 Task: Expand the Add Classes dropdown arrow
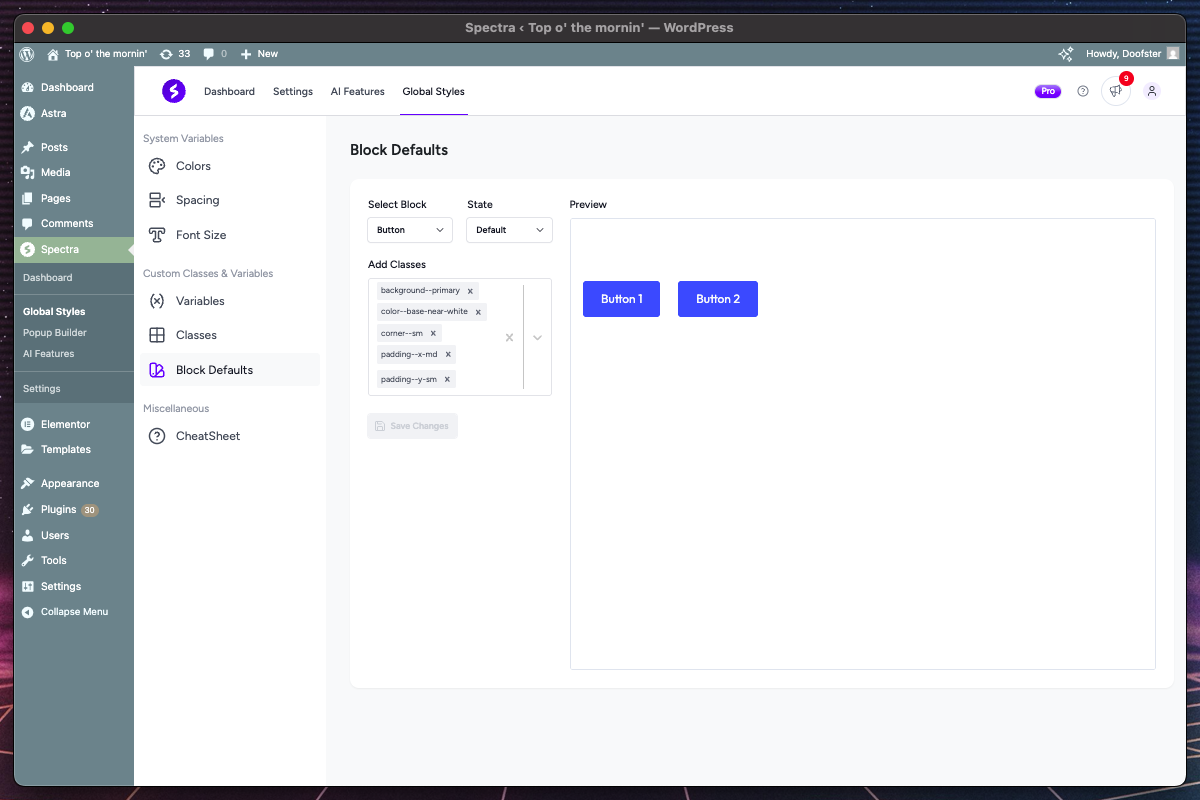point(537,338)
